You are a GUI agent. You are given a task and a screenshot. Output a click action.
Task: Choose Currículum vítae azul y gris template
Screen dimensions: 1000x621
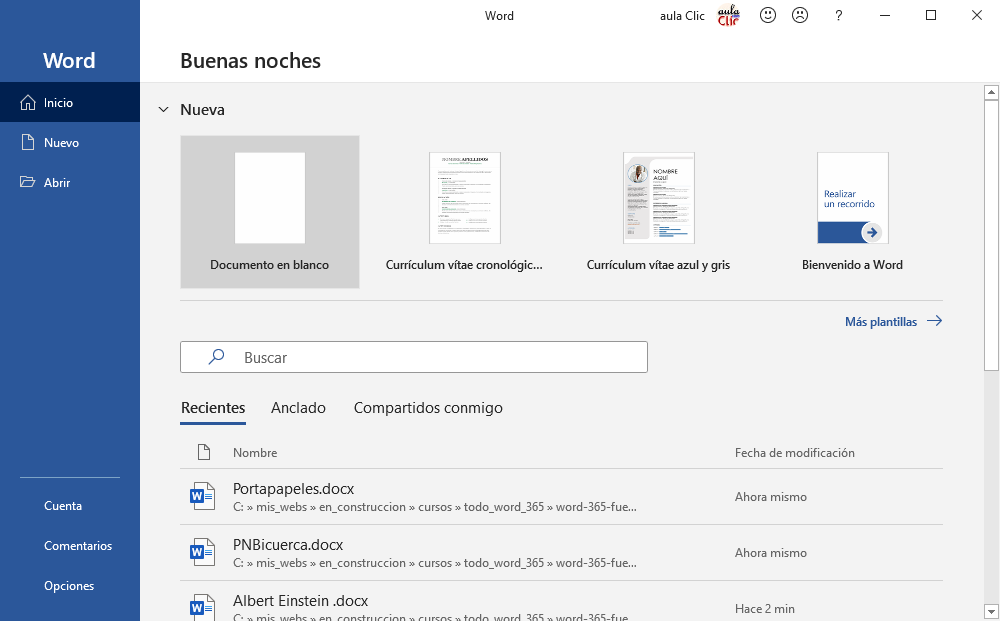pyautogui.click(x=658, y=212)
